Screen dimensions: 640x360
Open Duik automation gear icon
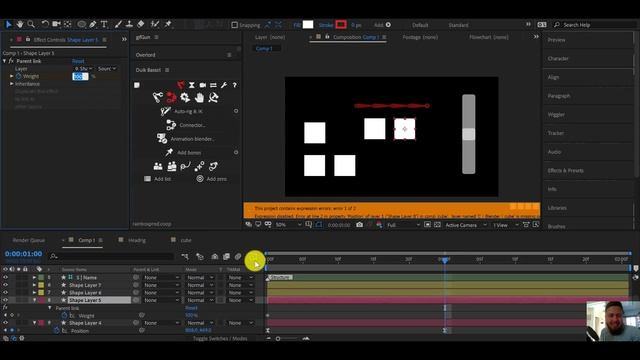tap(185, 97)
